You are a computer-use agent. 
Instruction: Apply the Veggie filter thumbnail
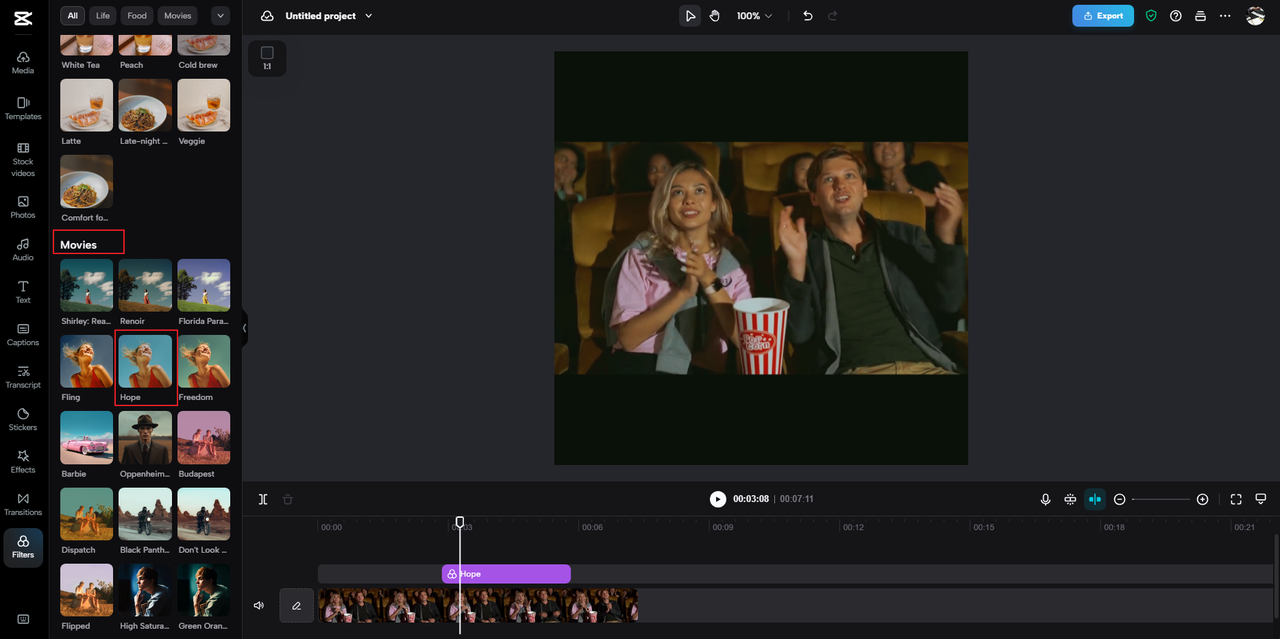[204, 105]
